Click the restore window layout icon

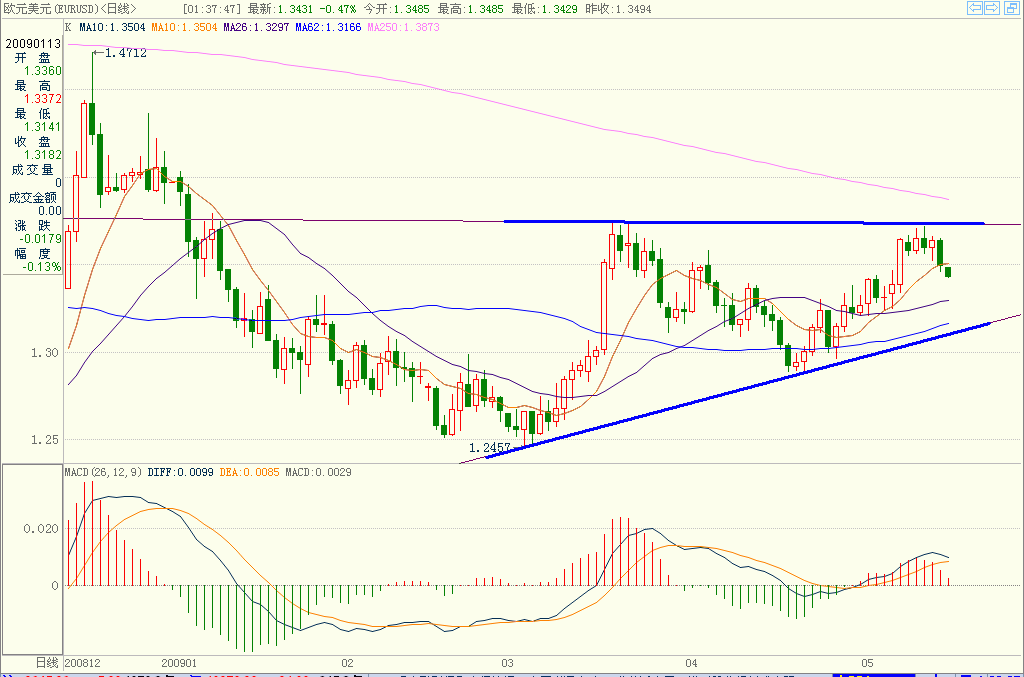(1013, 8)
